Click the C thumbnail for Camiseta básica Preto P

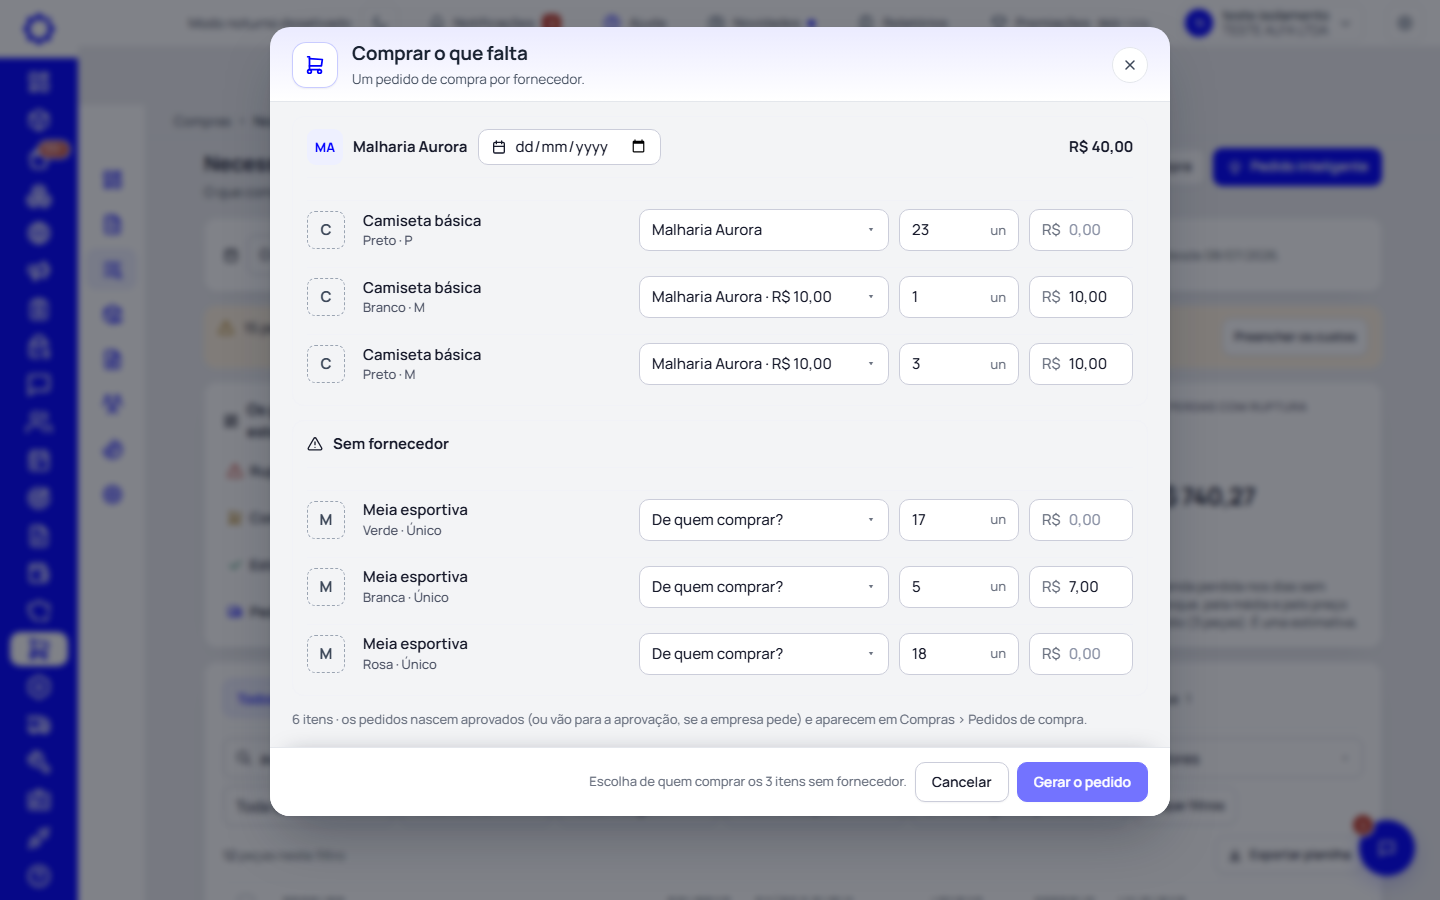pos(326,230)
